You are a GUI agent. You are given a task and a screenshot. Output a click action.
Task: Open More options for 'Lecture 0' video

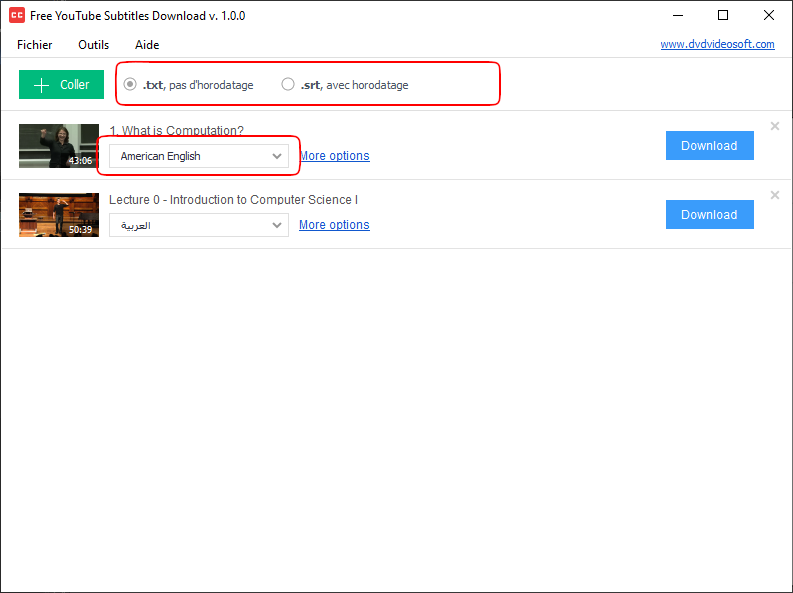(x=334, y=224)
